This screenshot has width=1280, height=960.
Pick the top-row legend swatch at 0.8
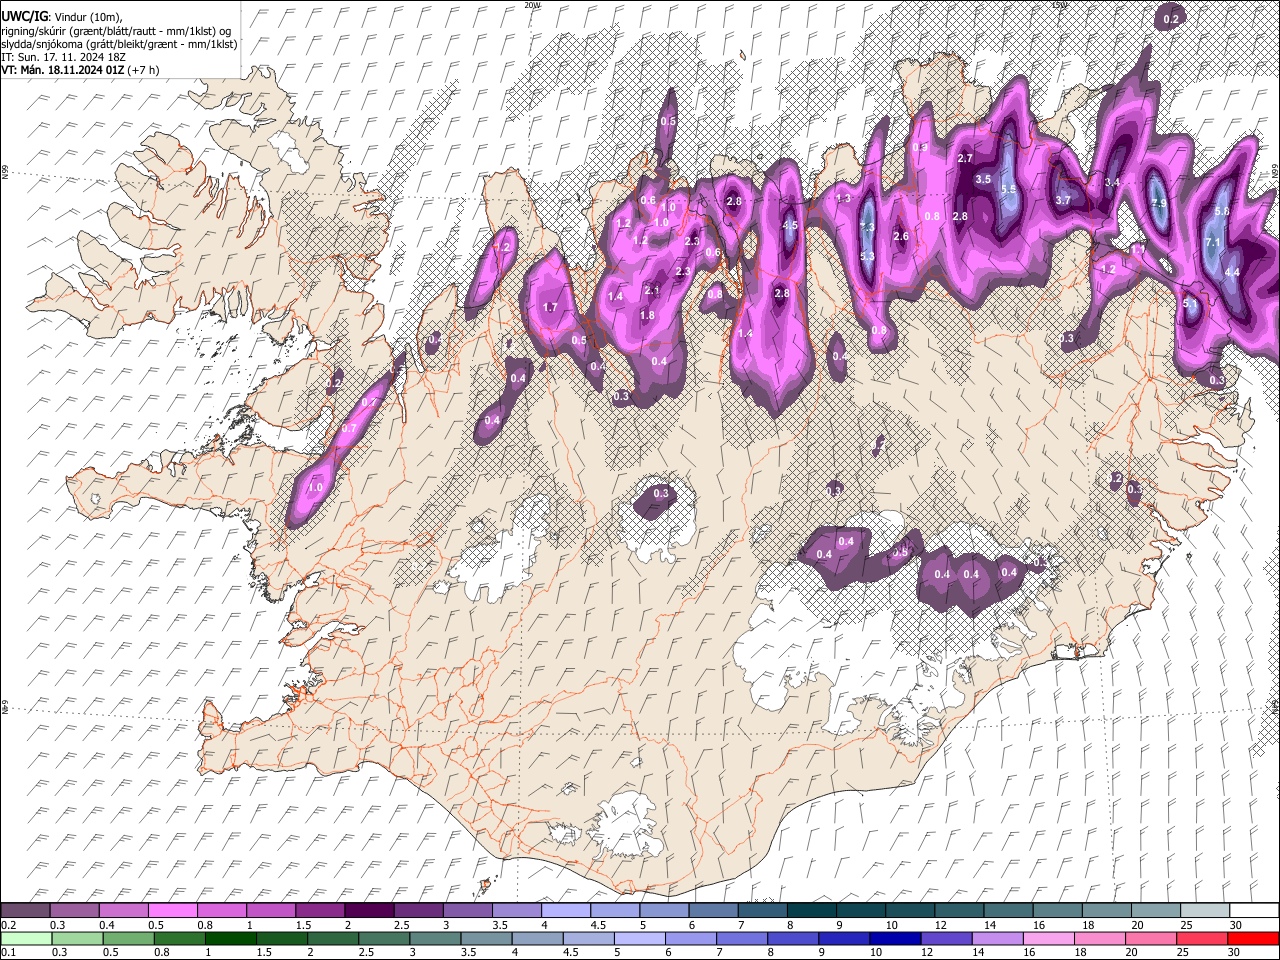coord(221,910)
